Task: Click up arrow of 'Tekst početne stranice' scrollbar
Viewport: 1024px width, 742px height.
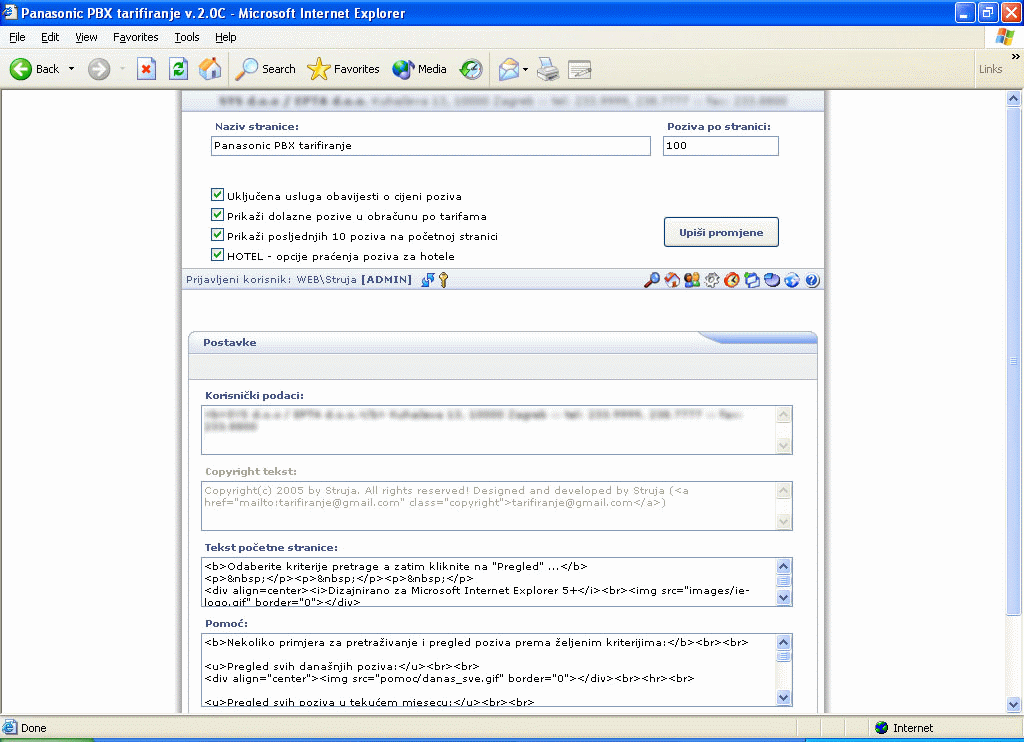Action: pos(784,566)
